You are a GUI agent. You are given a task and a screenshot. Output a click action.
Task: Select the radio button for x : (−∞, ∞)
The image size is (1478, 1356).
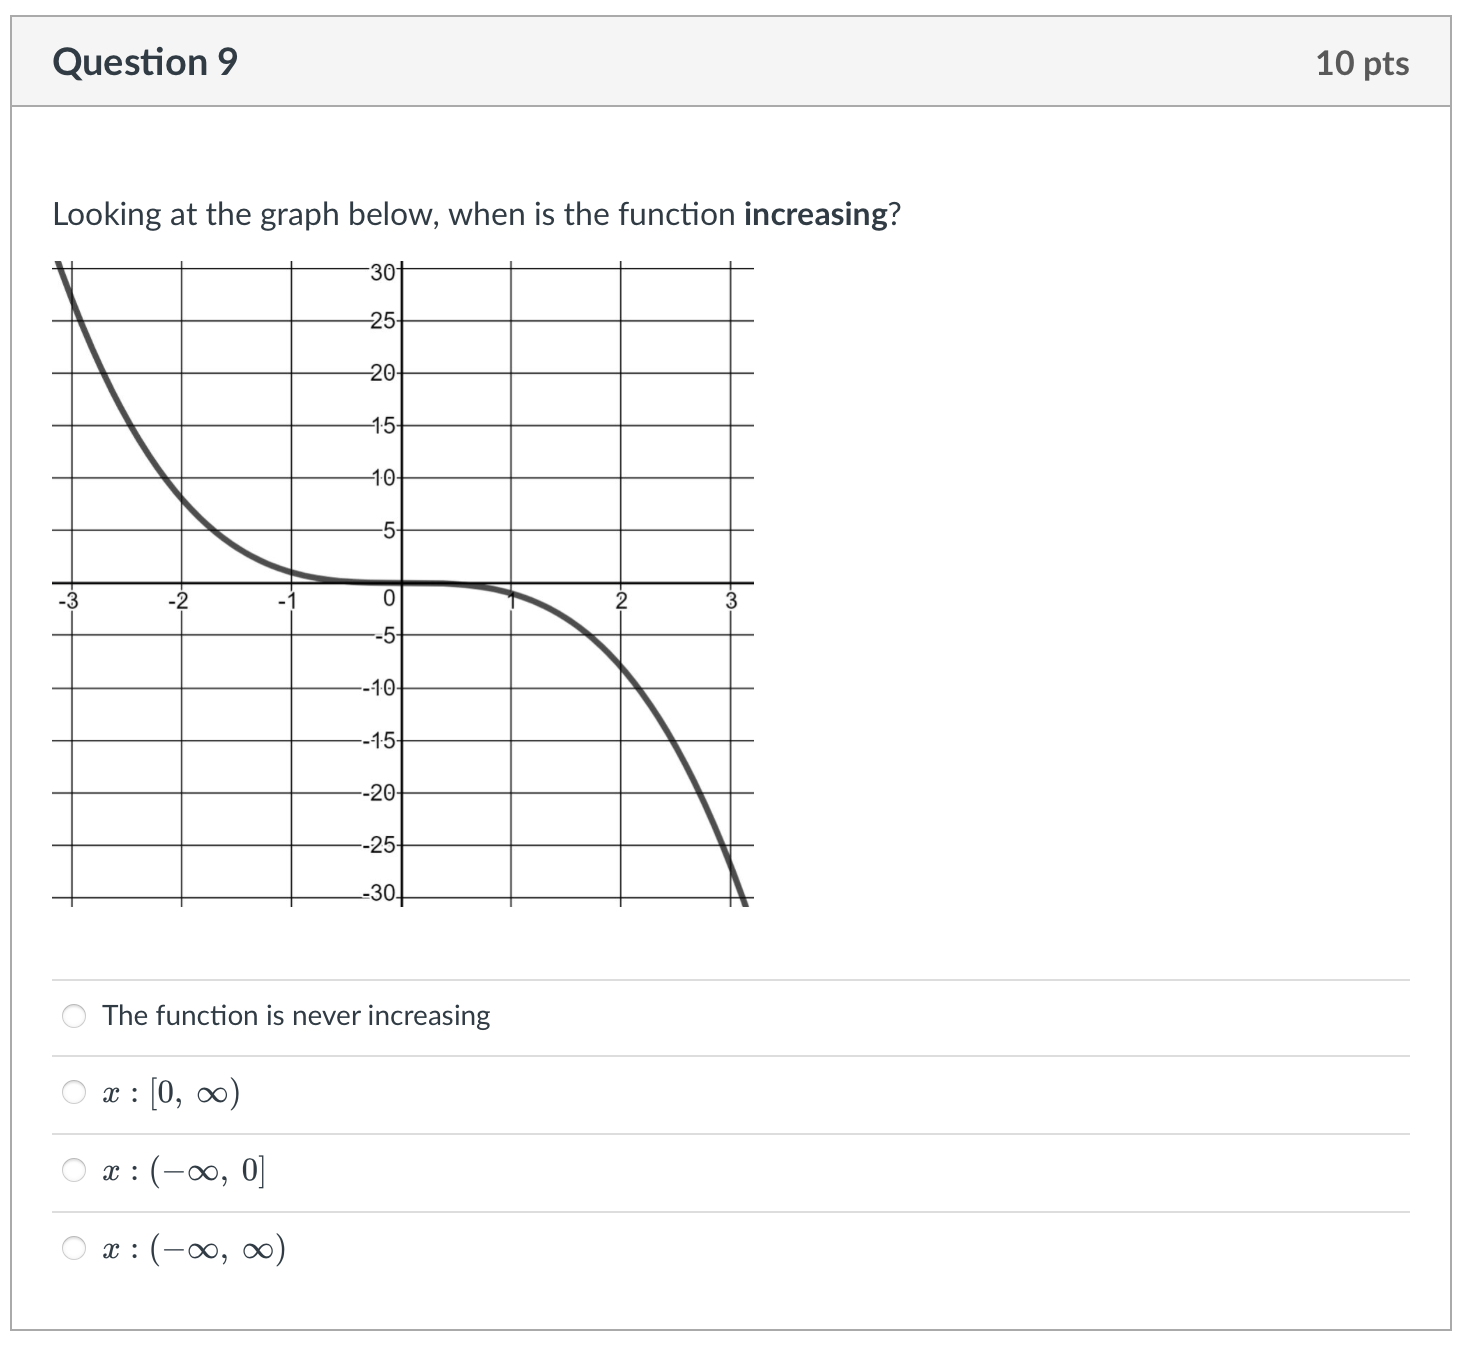(x=72, y=1248)
